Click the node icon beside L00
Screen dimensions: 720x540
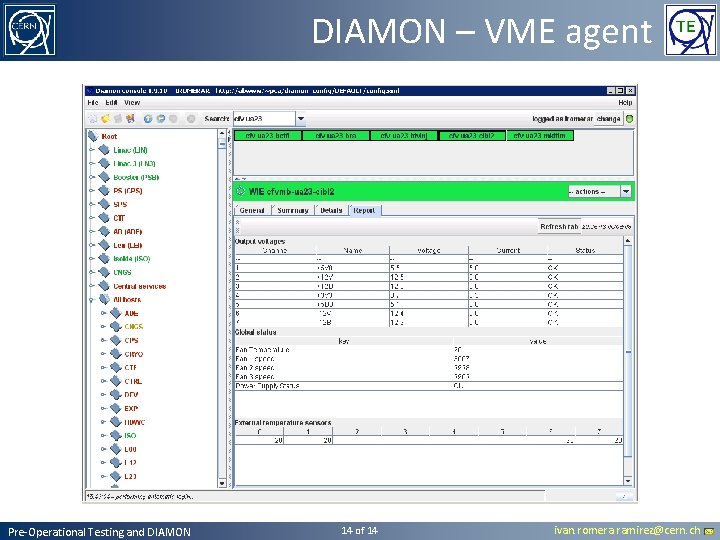tap(115, 449)
